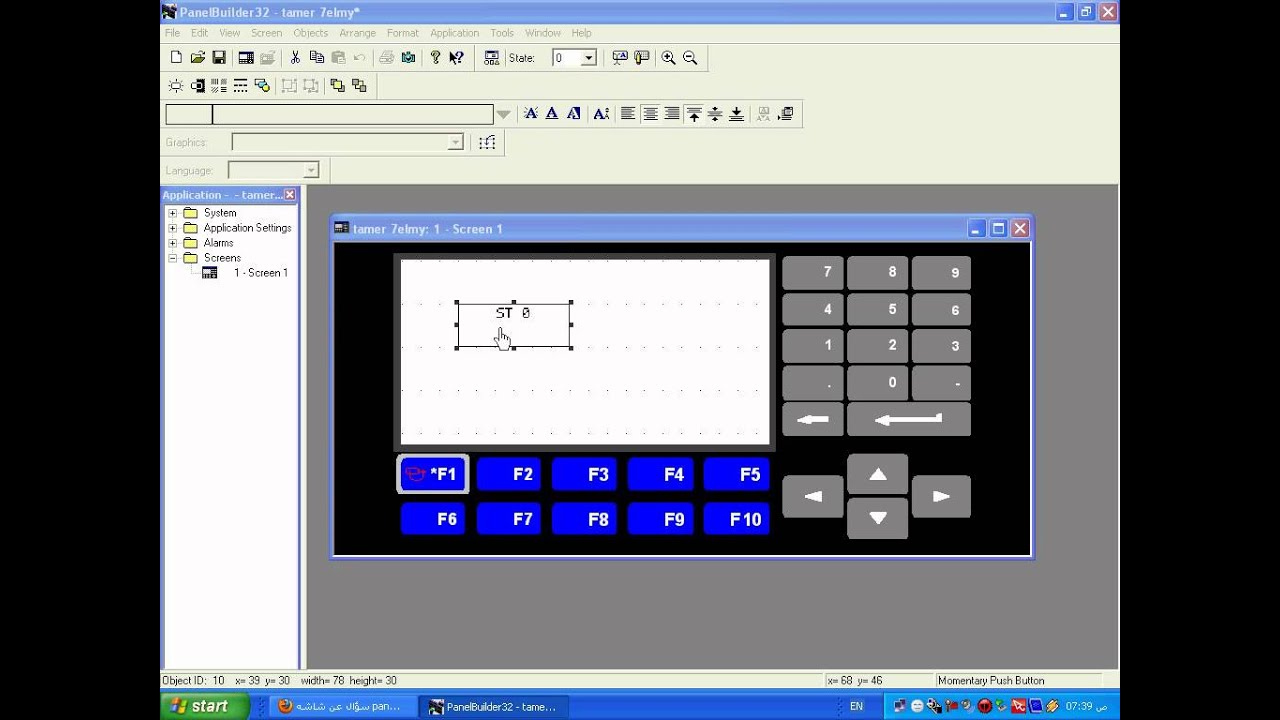
Task: Align text to top icon
Action: 694,114
